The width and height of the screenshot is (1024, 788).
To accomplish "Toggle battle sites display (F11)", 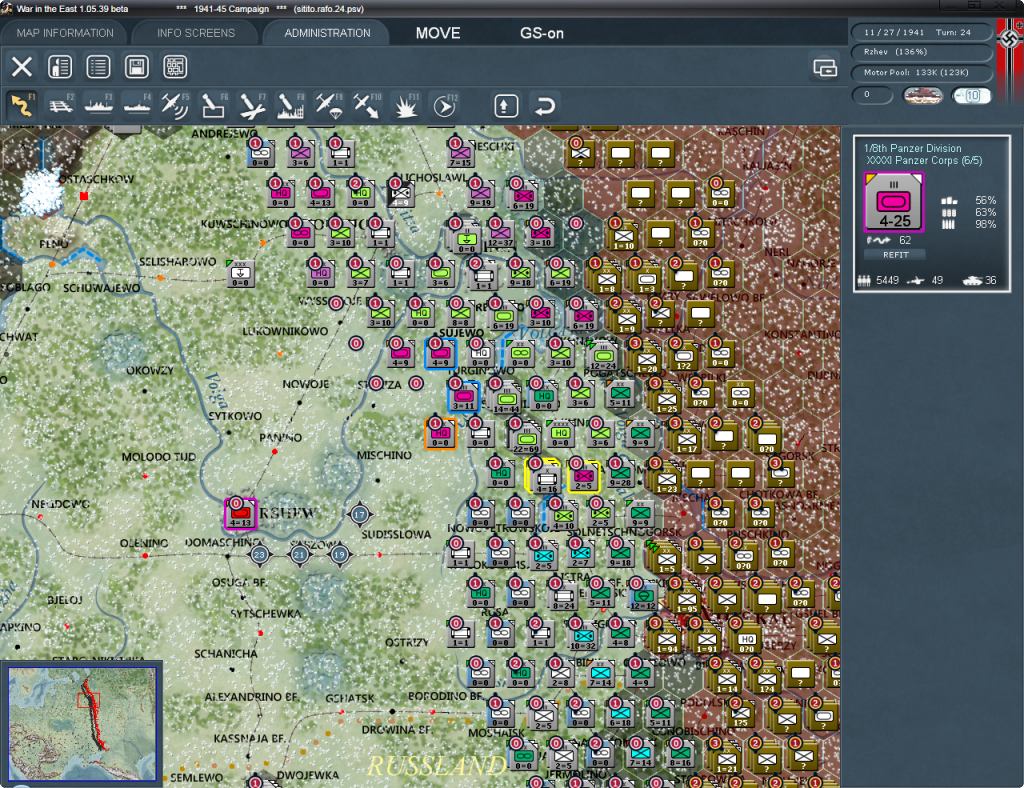I will tap(406, 105).
